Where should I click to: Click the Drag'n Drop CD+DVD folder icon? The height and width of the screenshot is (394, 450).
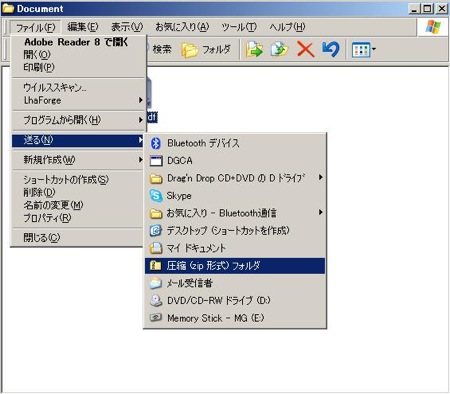tap(156, 179)
